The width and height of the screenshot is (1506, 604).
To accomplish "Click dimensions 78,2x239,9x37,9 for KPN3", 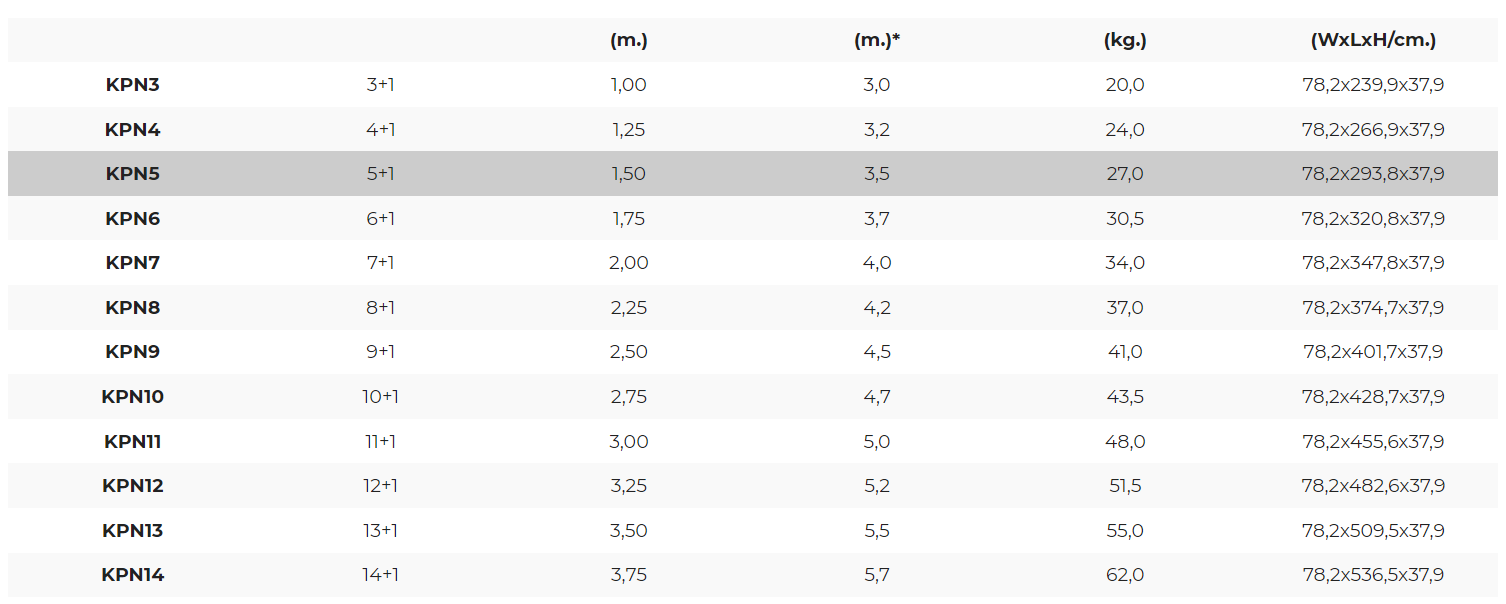I will pyautogui.click(x=1373, y=85).
